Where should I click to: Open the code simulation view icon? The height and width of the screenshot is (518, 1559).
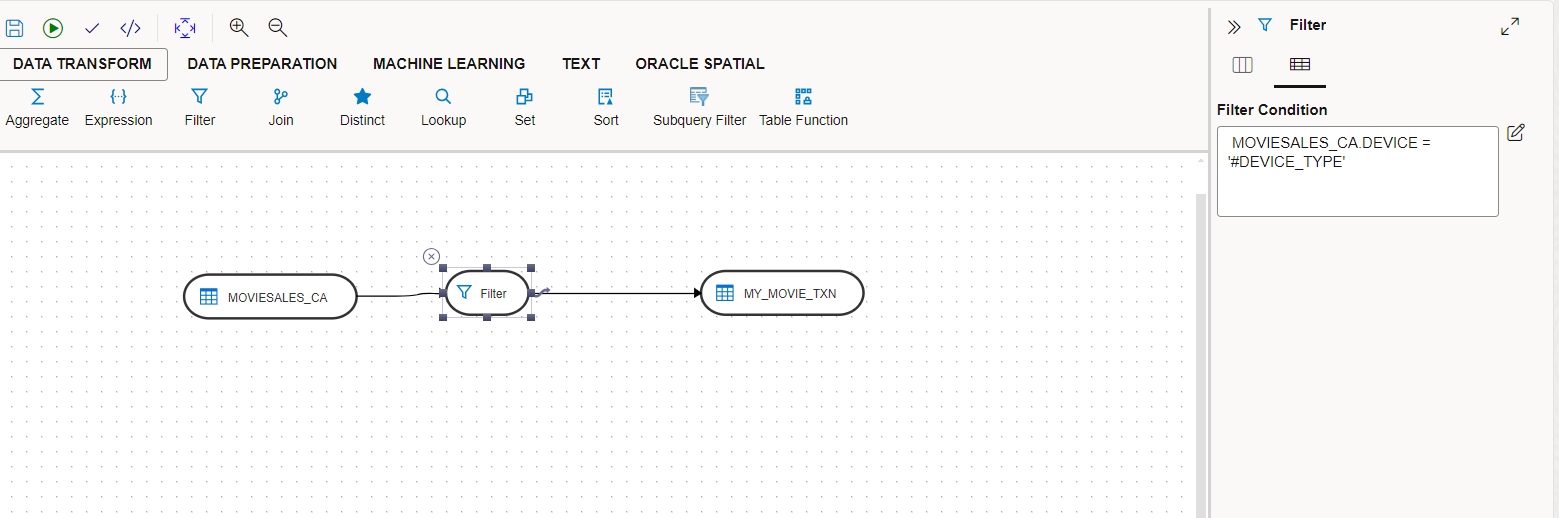click(x=130, y=28)
